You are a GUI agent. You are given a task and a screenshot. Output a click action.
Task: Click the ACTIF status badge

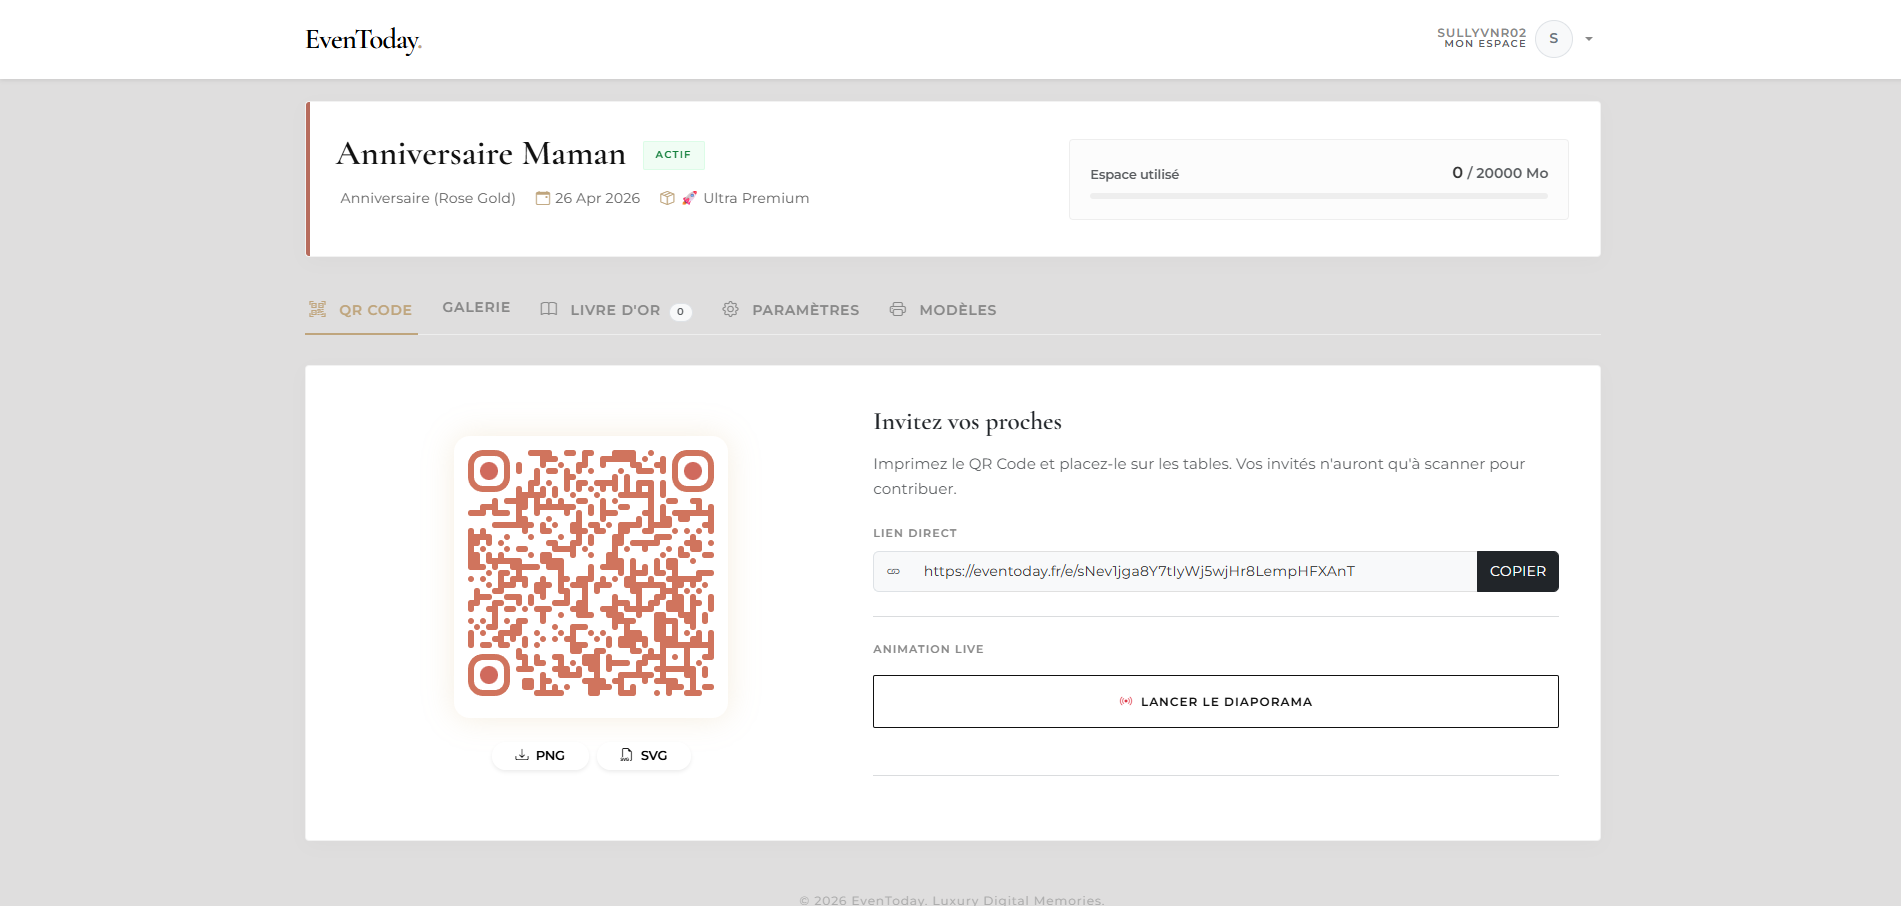(673, 155)
